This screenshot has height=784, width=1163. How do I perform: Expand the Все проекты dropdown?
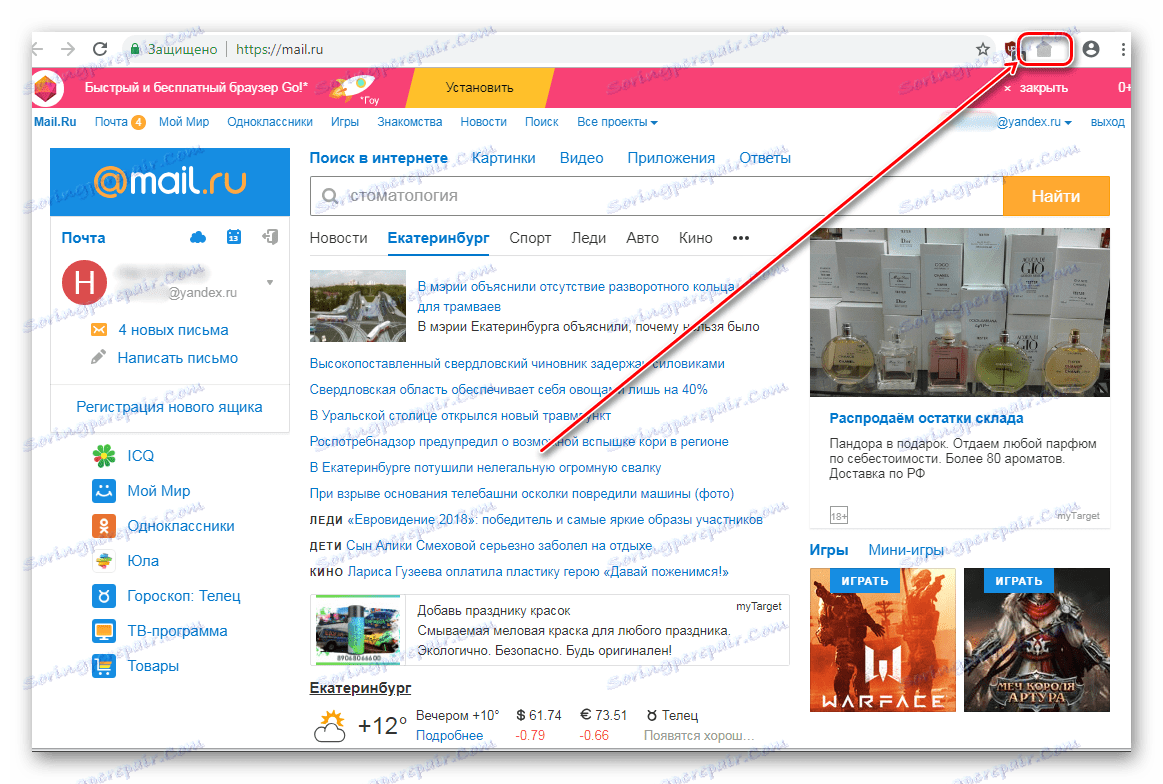tap(617, 122)
